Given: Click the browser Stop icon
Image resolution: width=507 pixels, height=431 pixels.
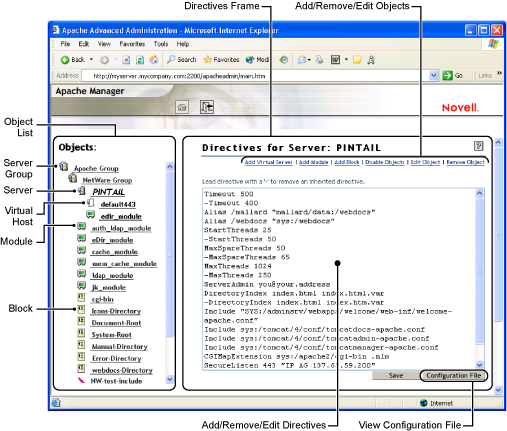Looking at the screenshot, I should [126, 60].
